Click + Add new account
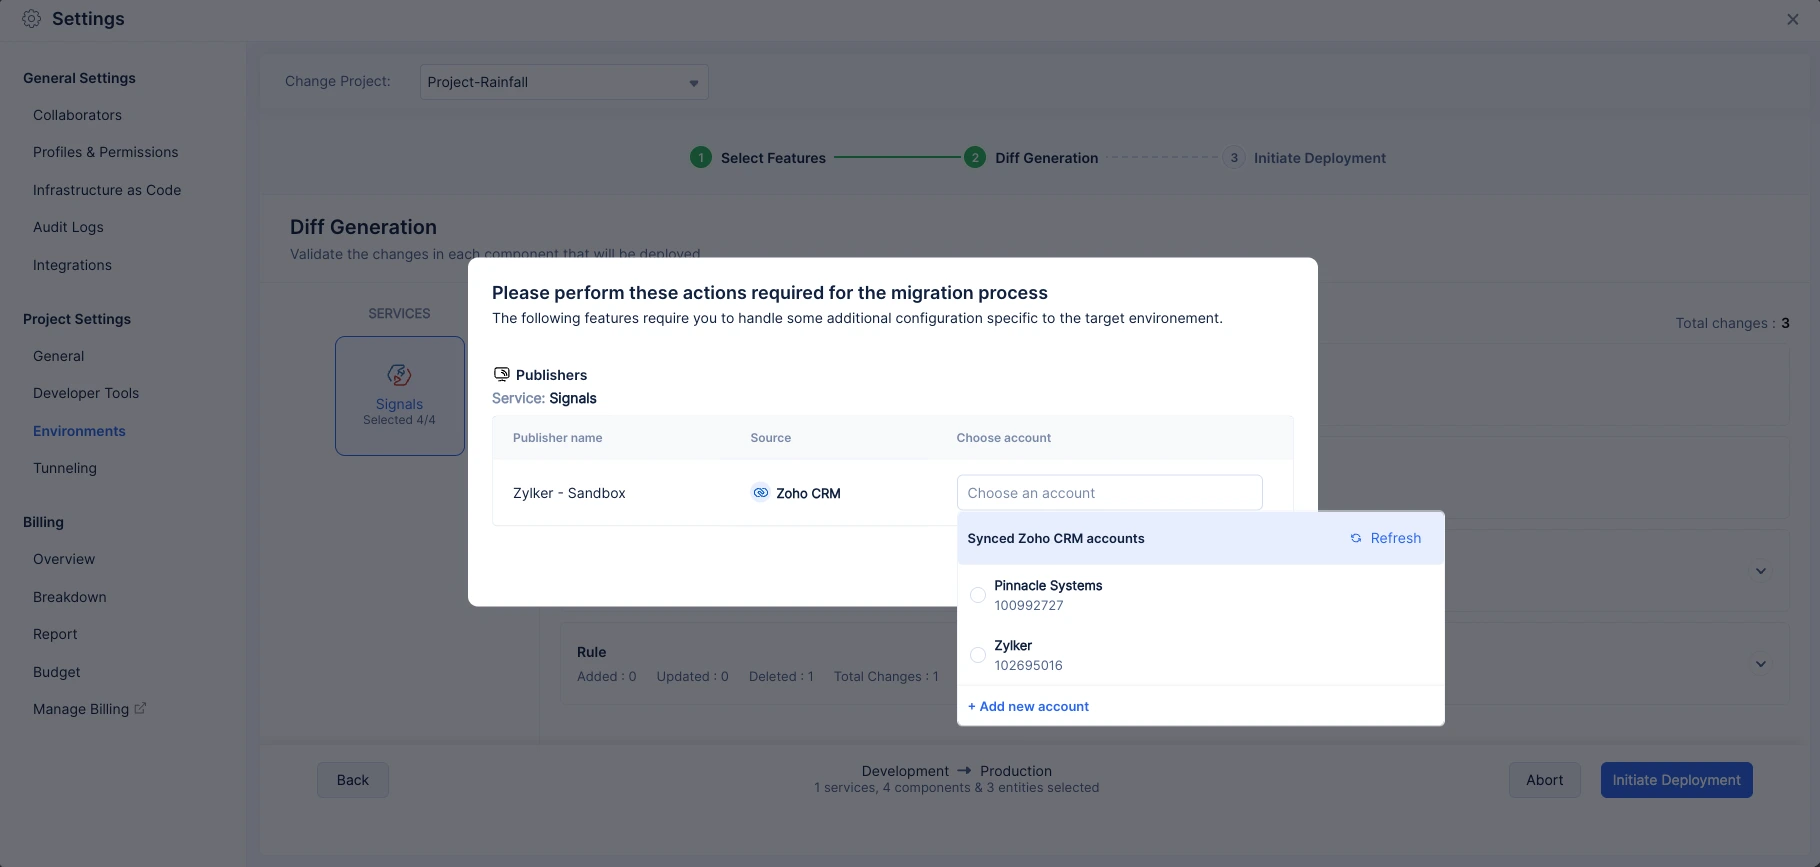The height and width of the screenshot is (867, 1820). [1028, 706]
